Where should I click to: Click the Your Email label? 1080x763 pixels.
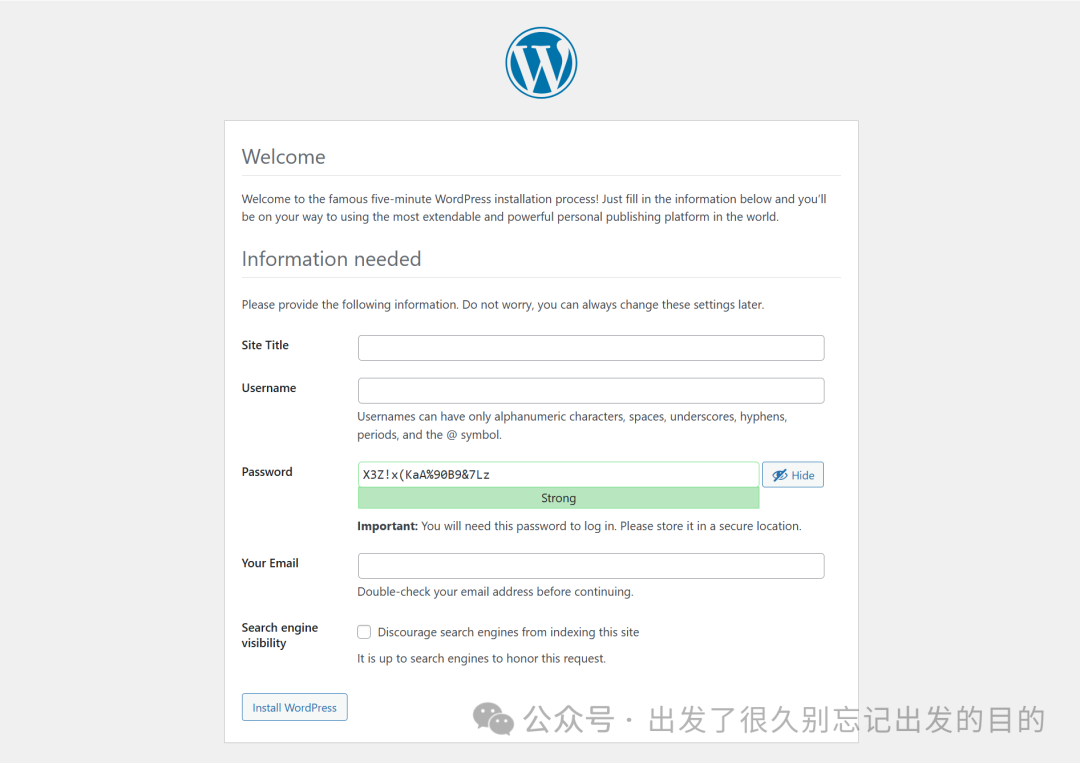point(270,563)
